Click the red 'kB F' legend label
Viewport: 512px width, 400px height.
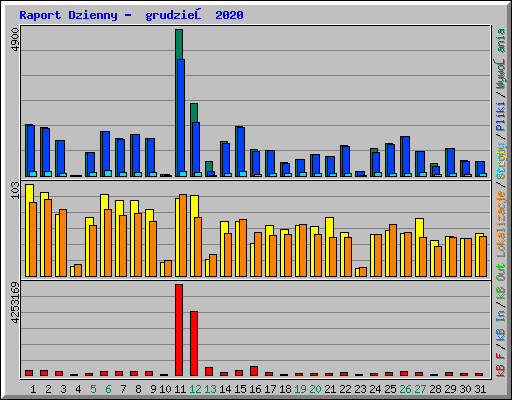click(501, 364)
